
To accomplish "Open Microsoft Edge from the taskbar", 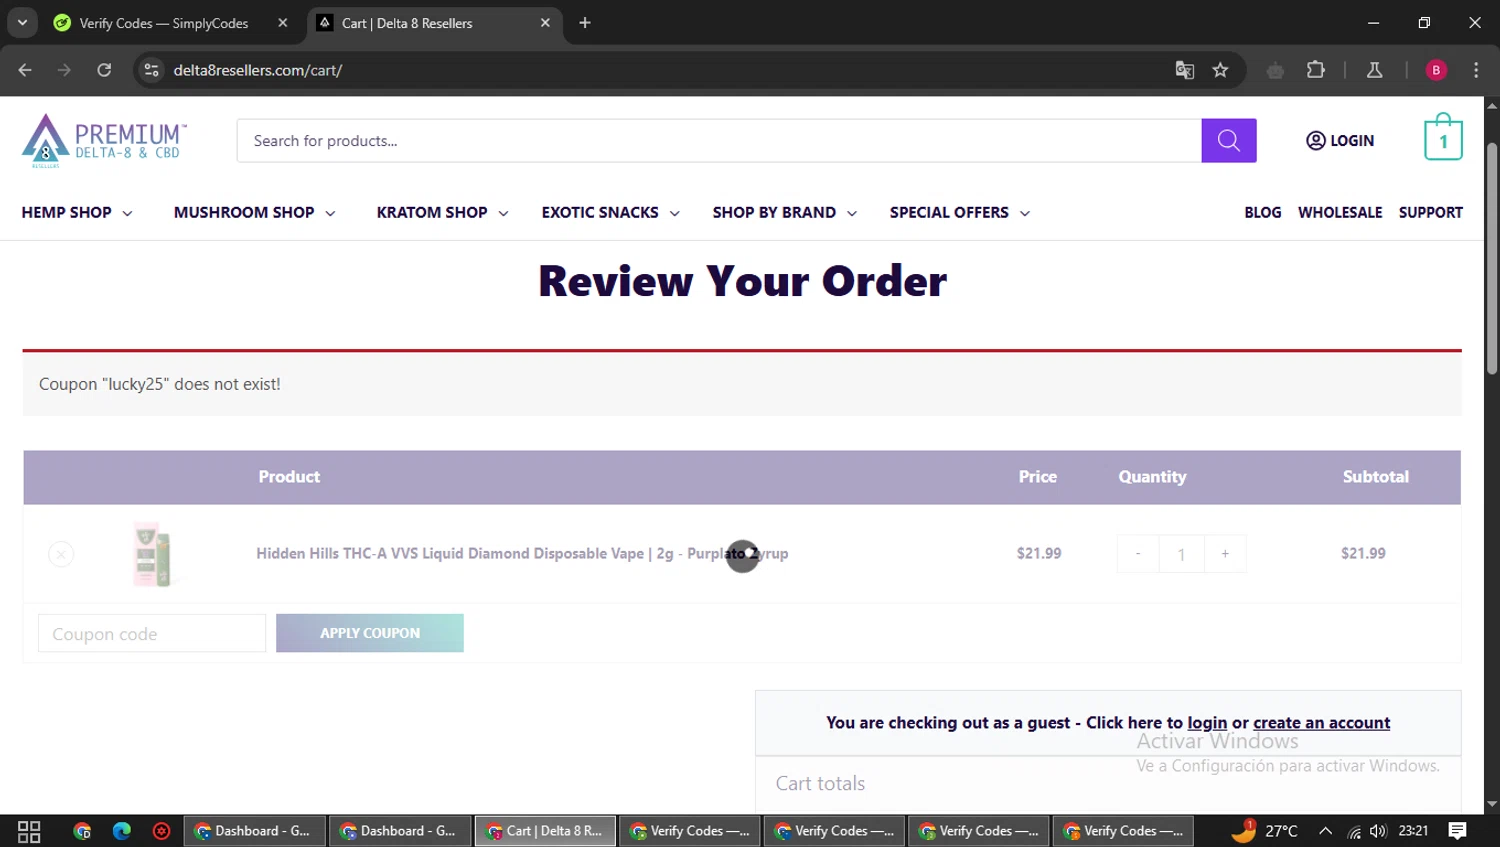I will pos(122,831).
